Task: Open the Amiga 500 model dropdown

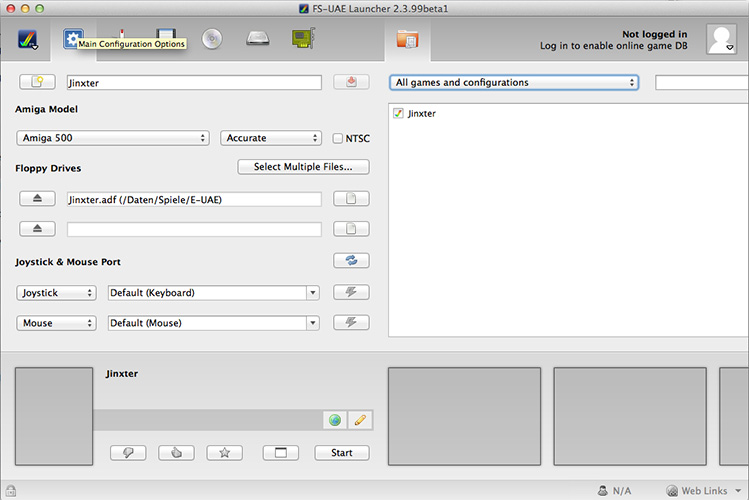Action: (x=112, y=138)
